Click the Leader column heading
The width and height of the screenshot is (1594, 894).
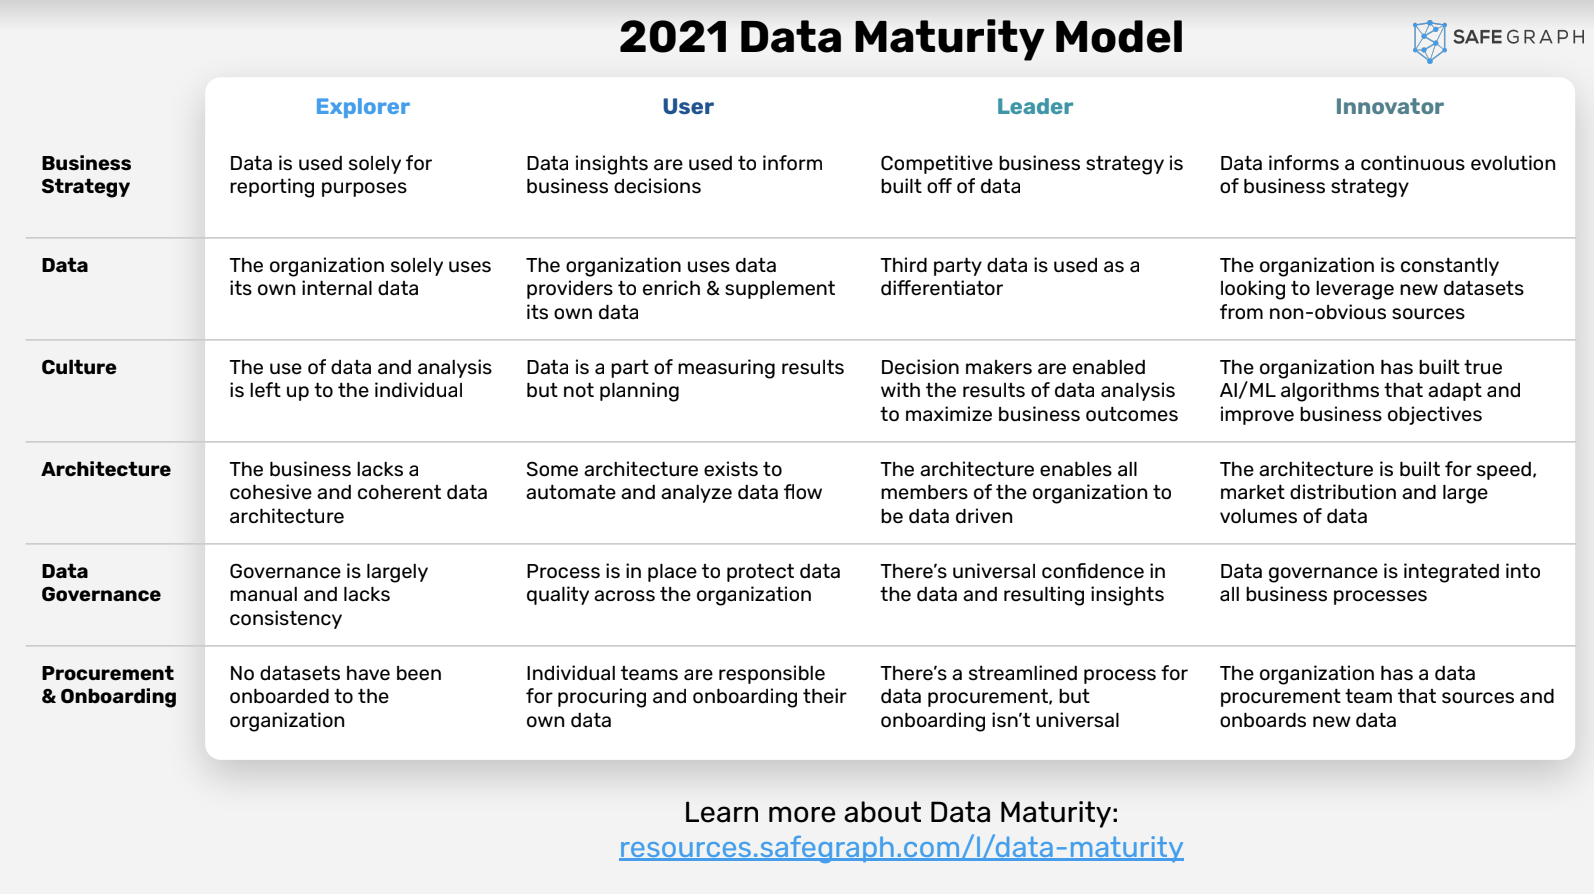pos(1034,107)
